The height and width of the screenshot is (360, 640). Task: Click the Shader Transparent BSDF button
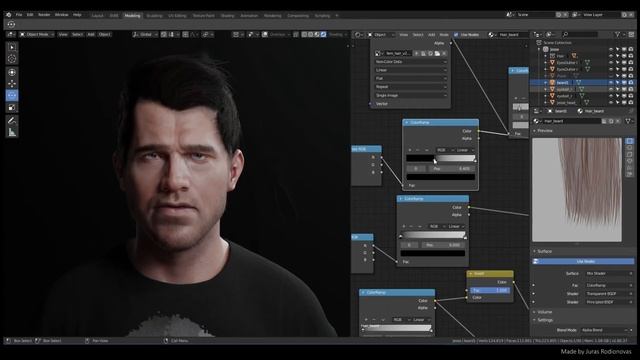click(609, 294)
